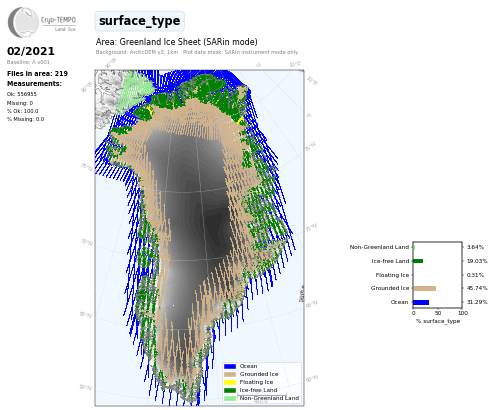Click the 45.74% Grounded Ice percentage value
492x410 pixels.
coord(477,288)
